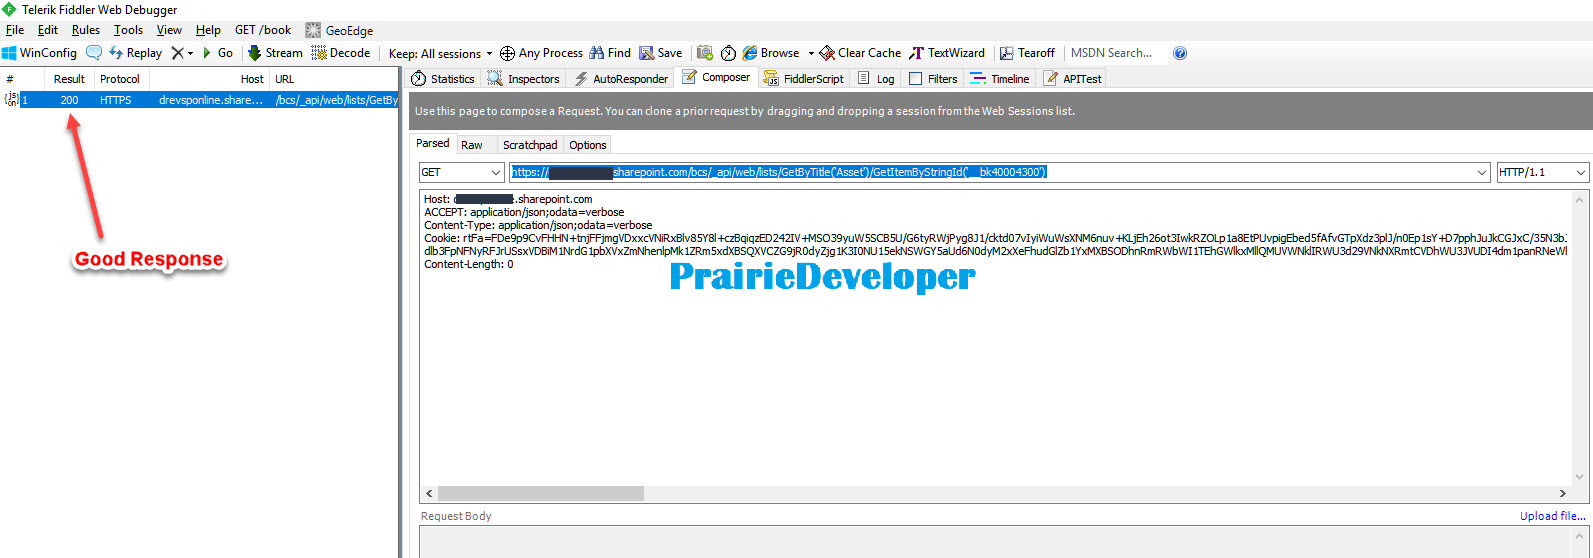Screen dimensions: 1593x558
Task: Click the comment speech bubble icon
Action: 94,53
